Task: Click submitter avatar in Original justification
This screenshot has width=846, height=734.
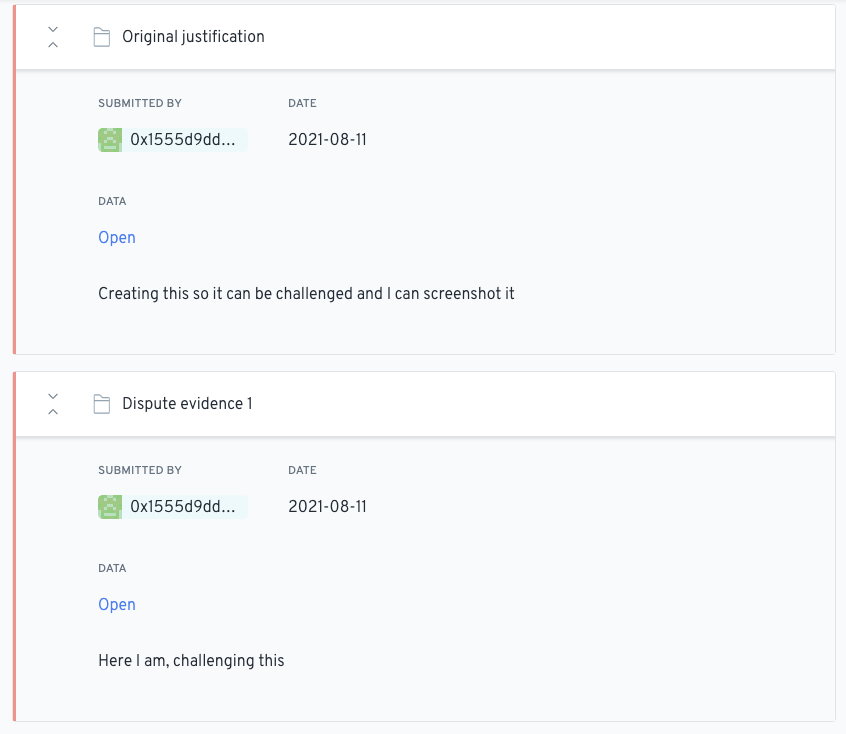Action: click(x=110, y=140)
